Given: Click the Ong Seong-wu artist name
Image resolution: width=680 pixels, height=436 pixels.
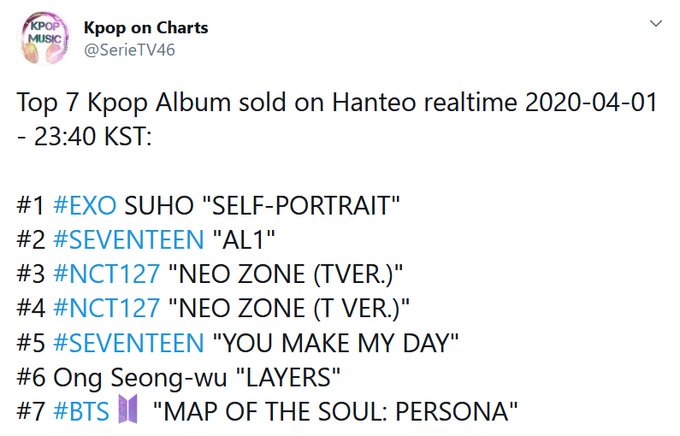Looking at the screenshot, I should tap(140, 378).
